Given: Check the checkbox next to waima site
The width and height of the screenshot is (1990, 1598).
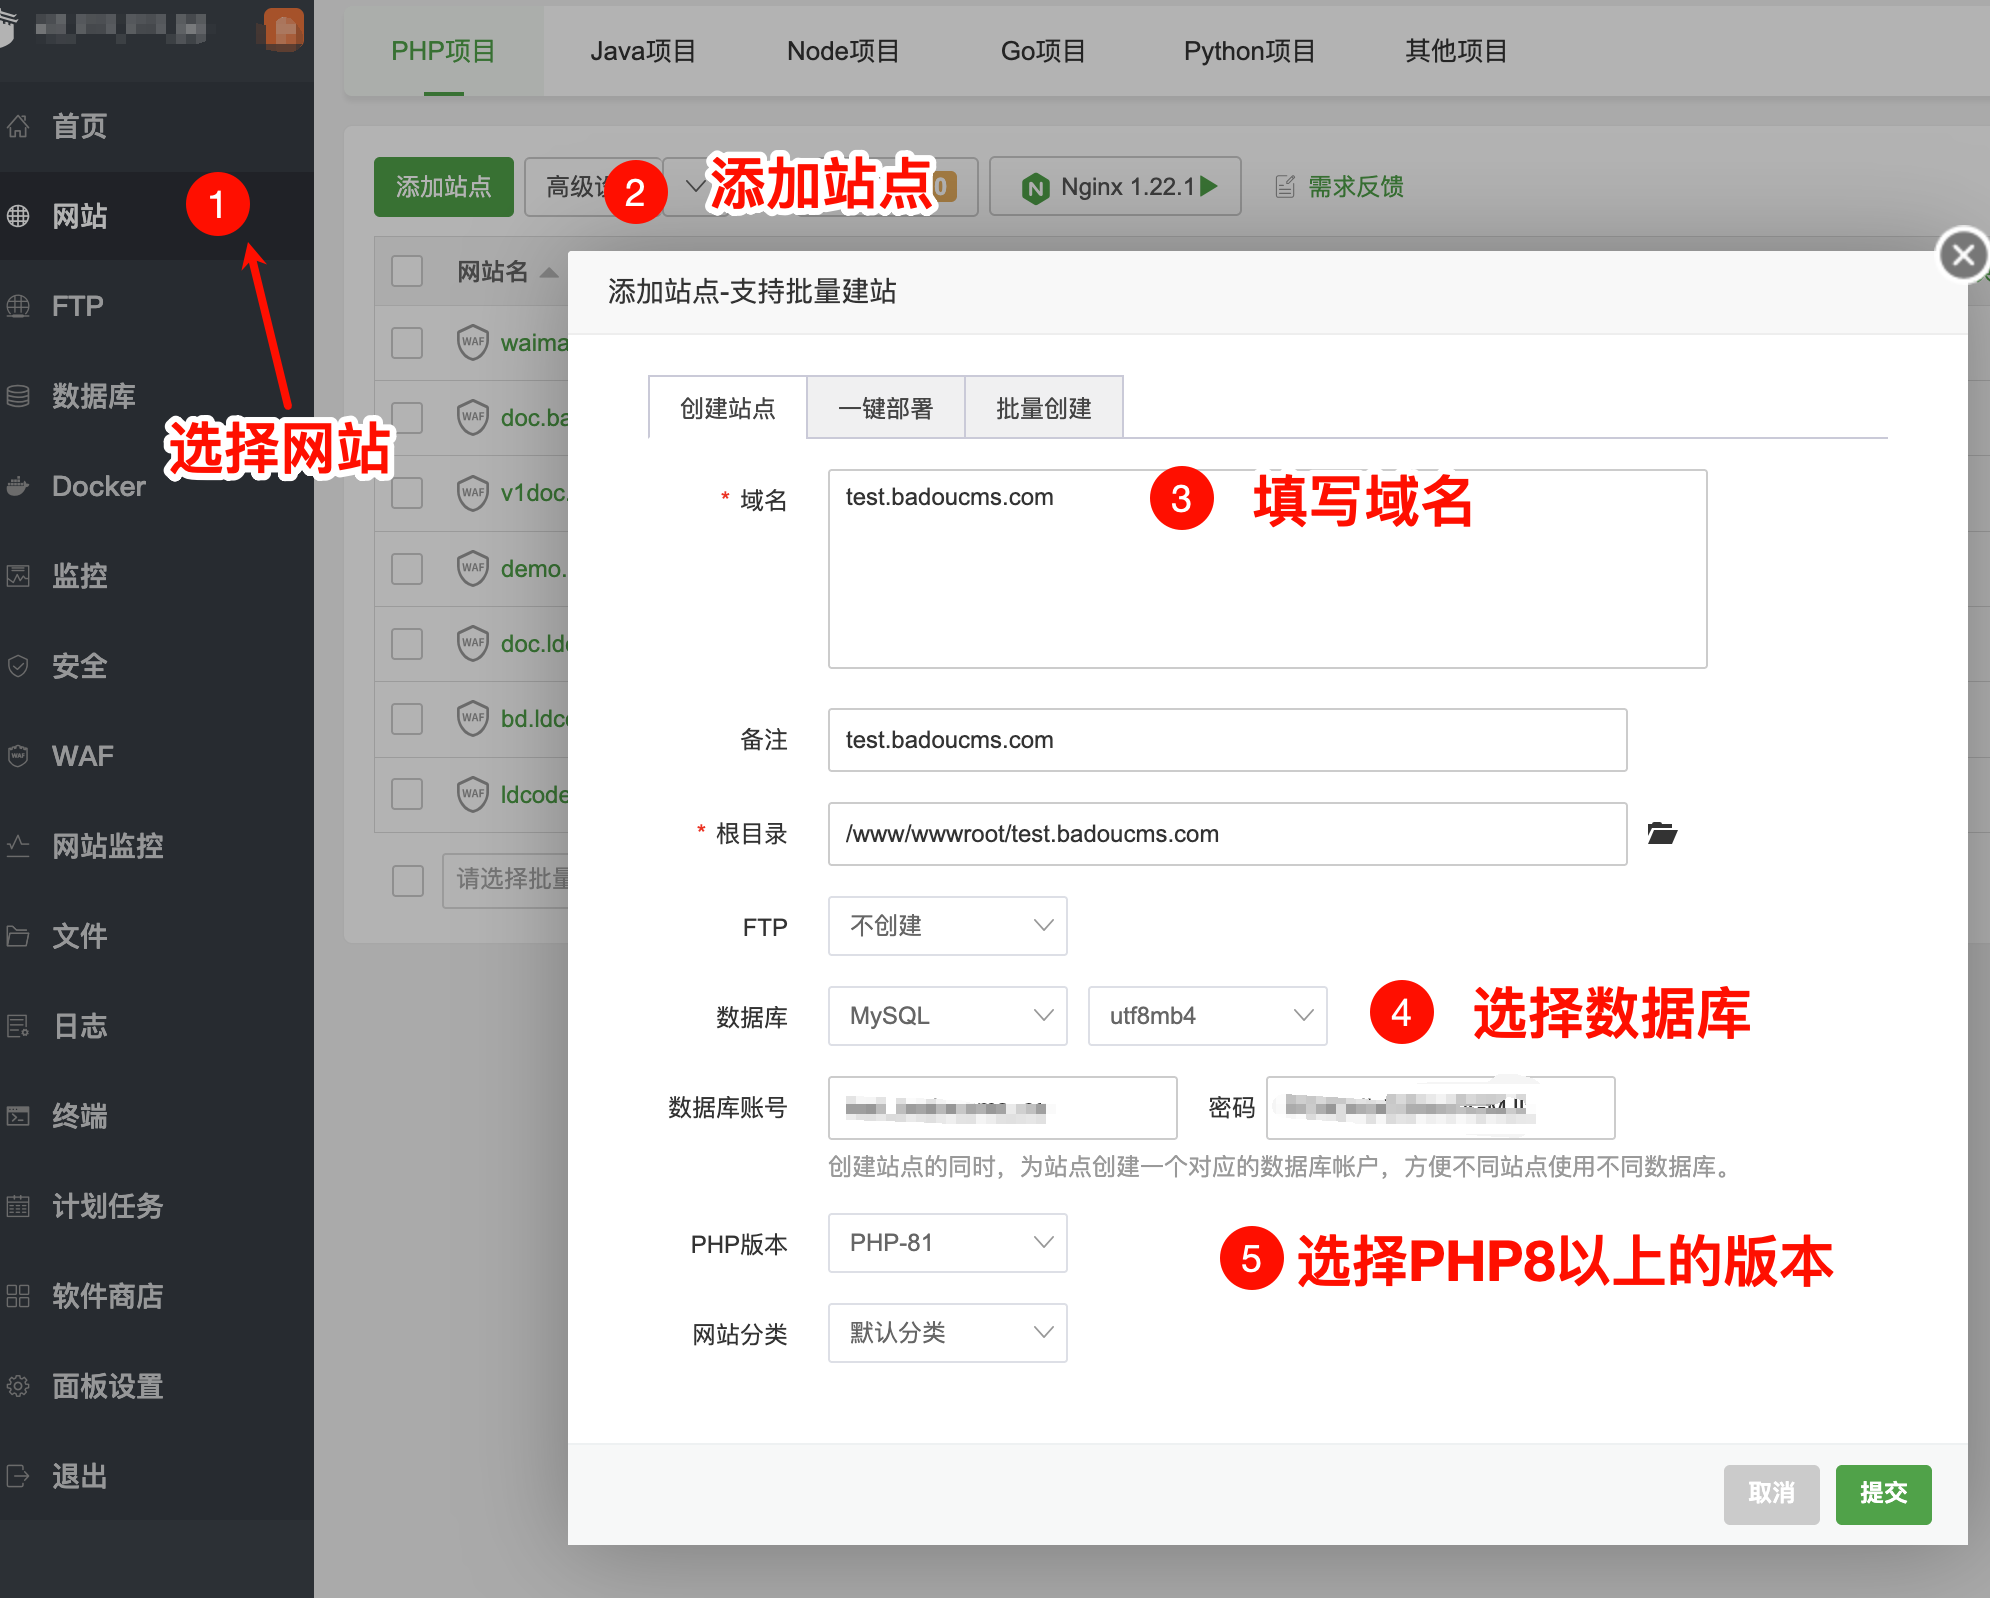Looking at the screenshot, I should tap(407, 342).
